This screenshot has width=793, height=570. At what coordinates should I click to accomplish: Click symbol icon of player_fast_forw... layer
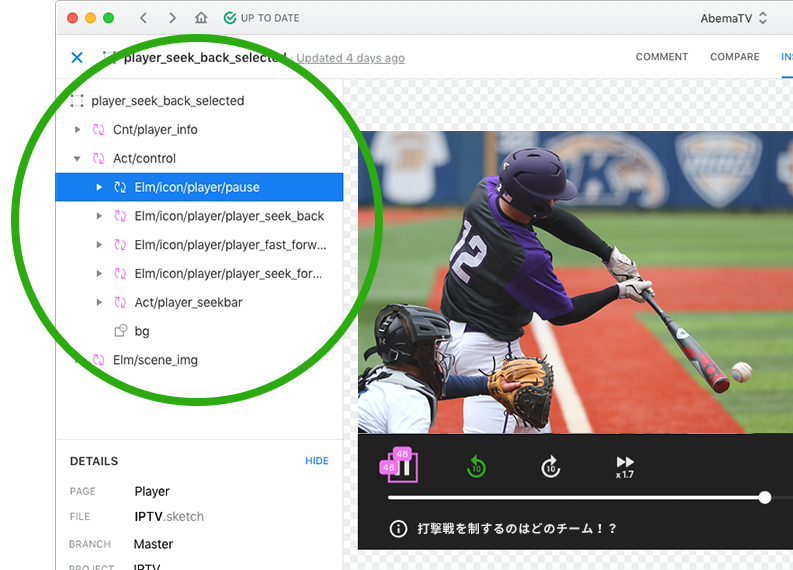coord(120,245)
